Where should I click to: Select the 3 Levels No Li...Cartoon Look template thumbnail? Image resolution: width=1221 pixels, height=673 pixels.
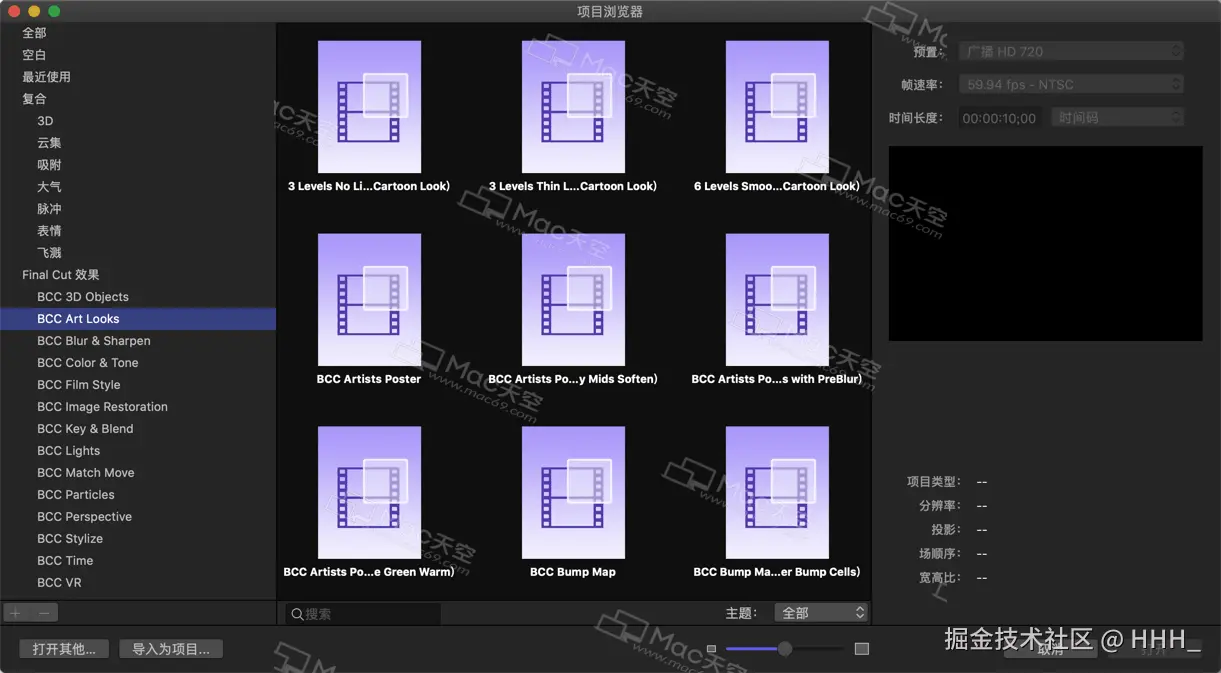click(x=369, y=107)
